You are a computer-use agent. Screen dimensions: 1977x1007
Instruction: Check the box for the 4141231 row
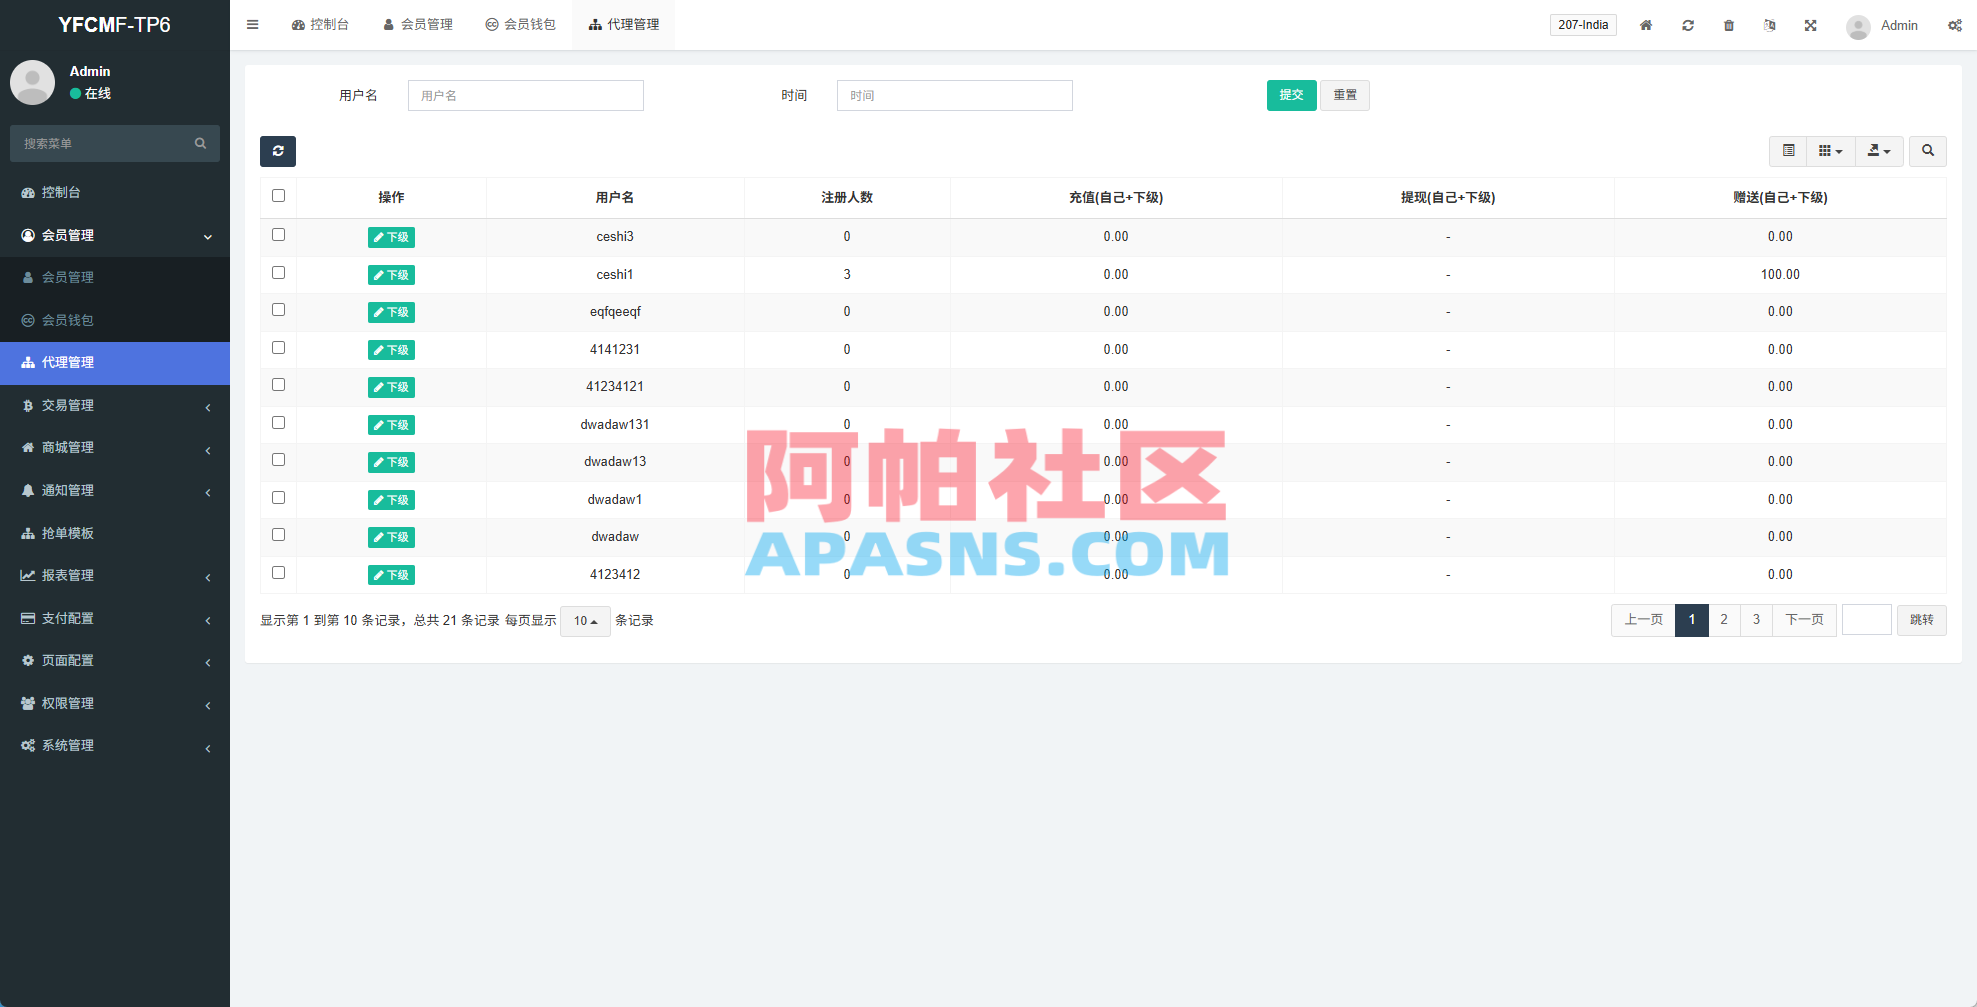tap(279, 348)
